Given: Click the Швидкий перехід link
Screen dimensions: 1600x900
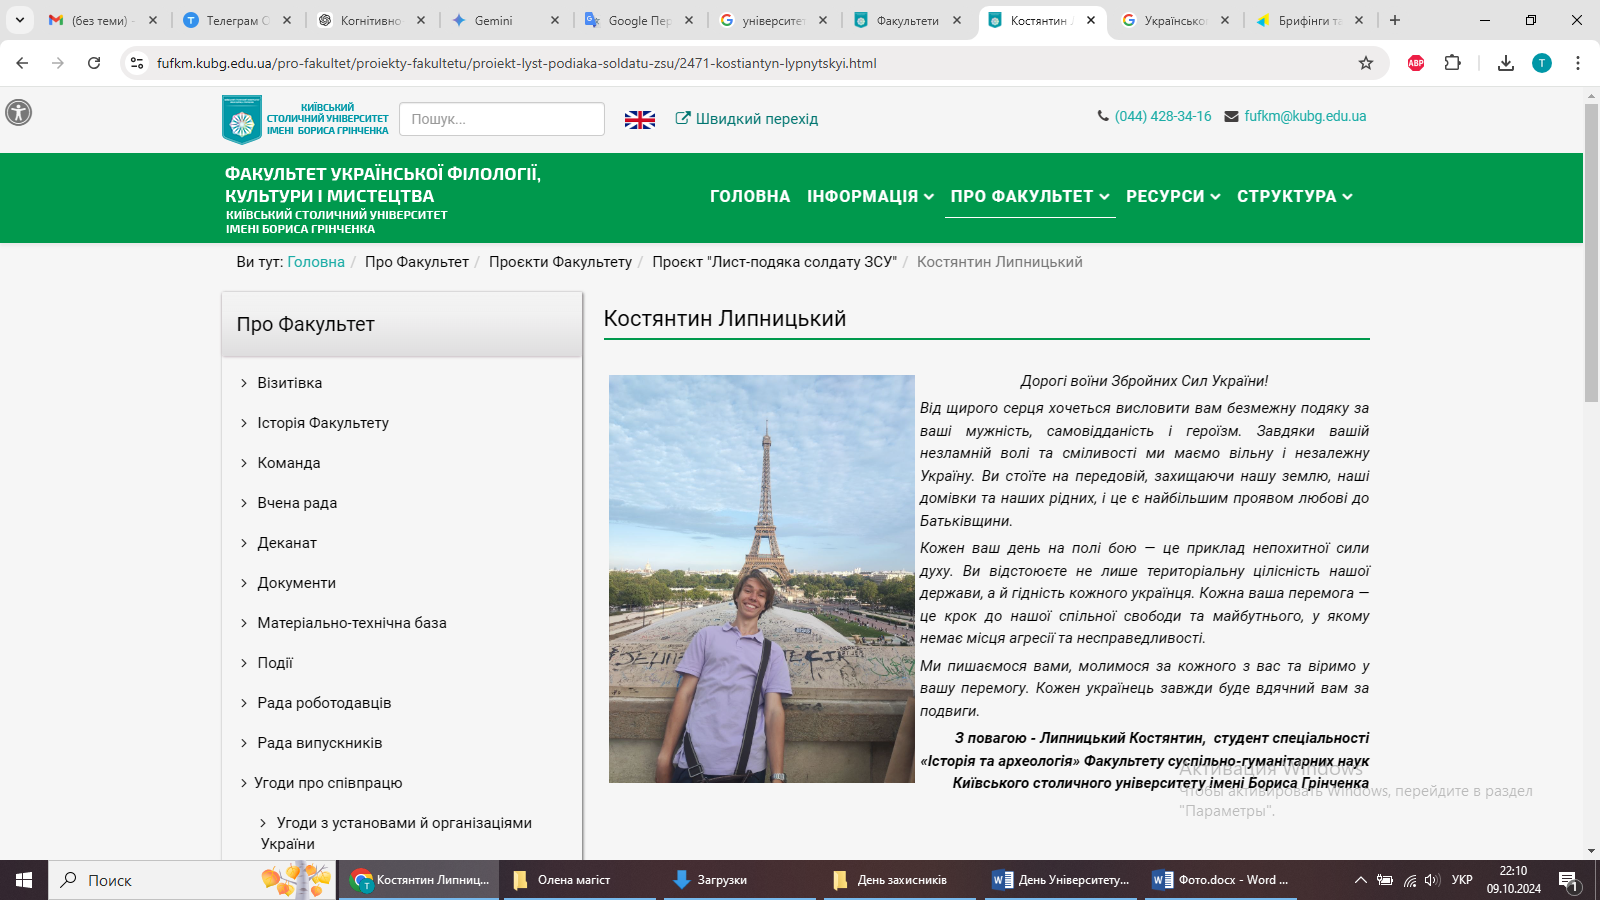Looking at the screenshot, I should 747,119.
